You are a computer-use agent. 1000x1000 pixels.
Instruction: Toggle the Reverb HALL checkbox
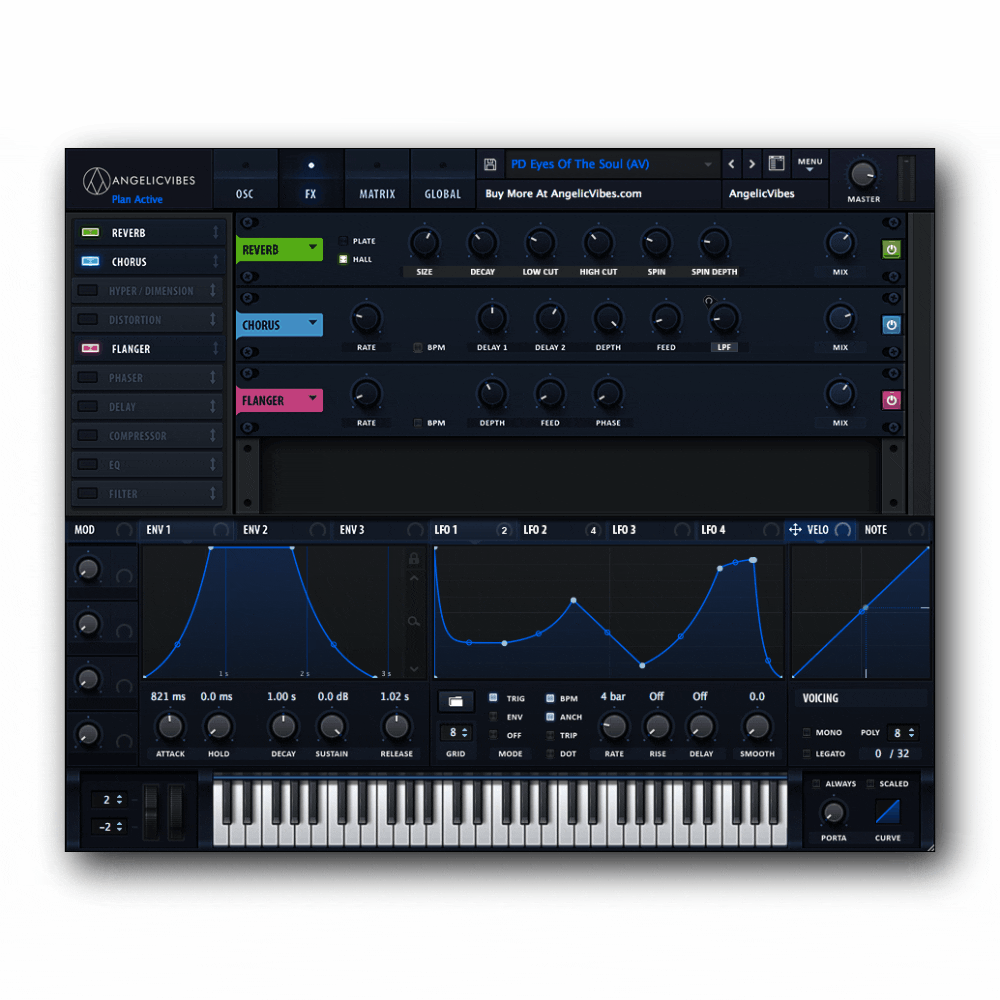(343, 260)
